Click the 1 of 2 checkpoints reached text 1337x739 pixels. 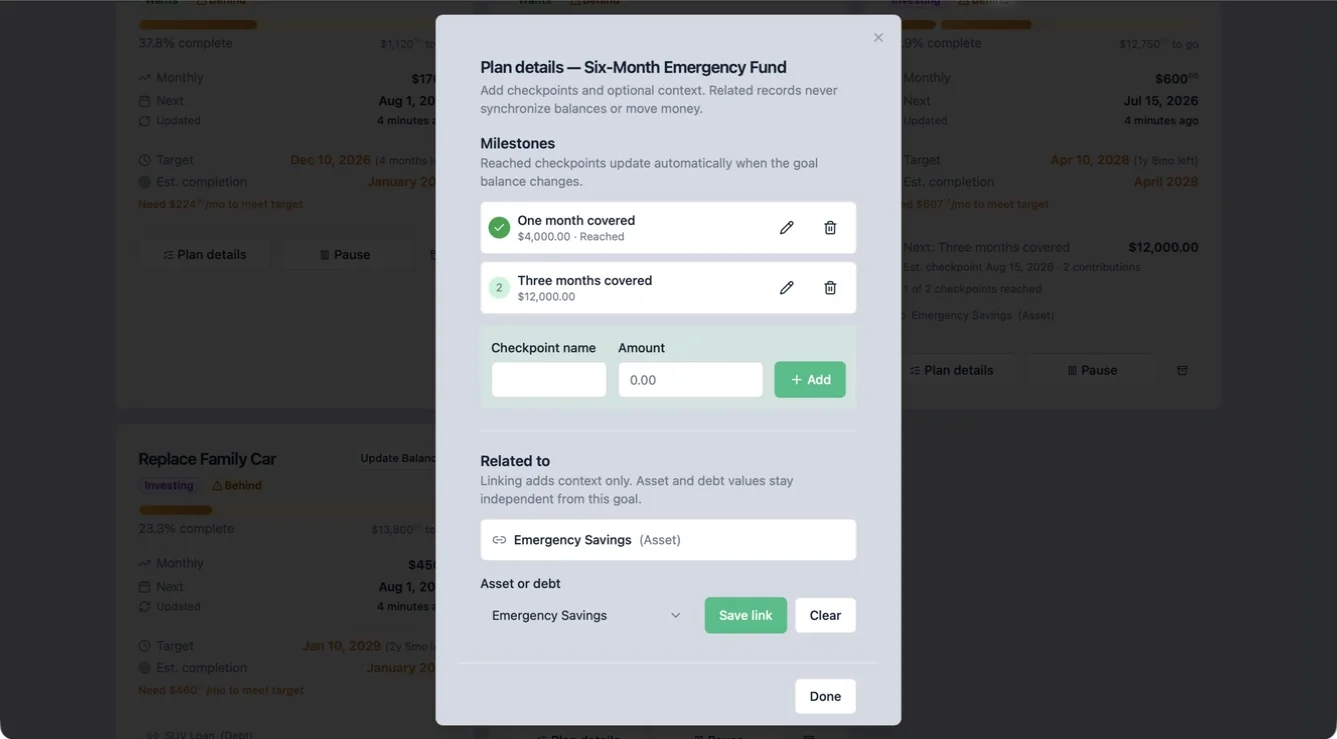[x=973, y=289]
